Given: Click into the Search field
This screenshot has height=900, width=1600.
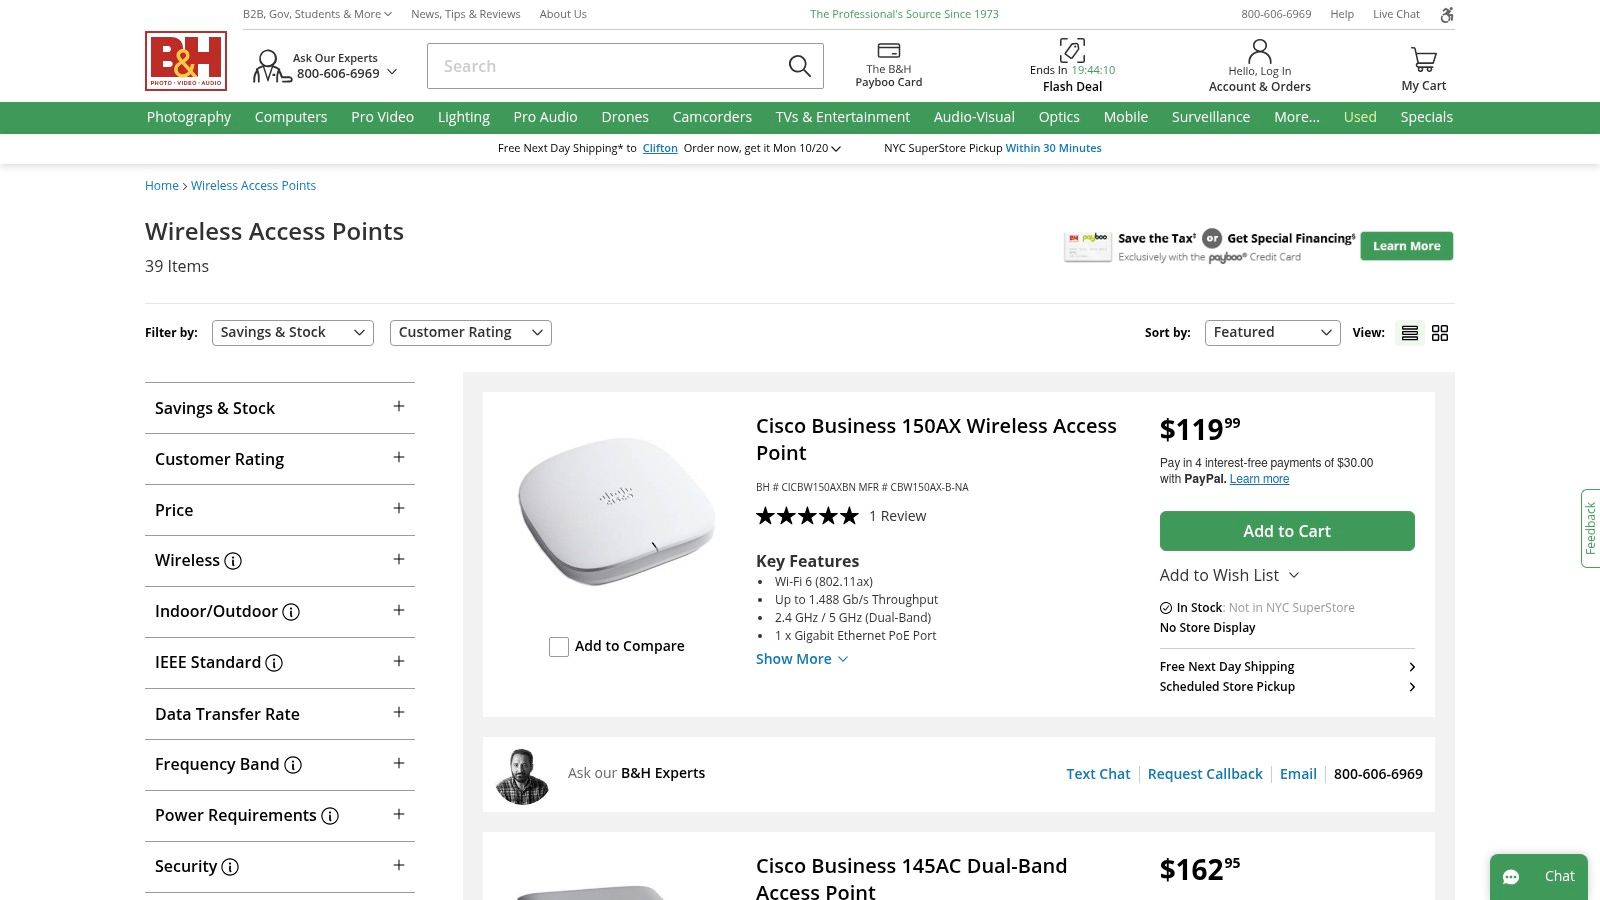Looking at the screenshot, I should 605,66.
